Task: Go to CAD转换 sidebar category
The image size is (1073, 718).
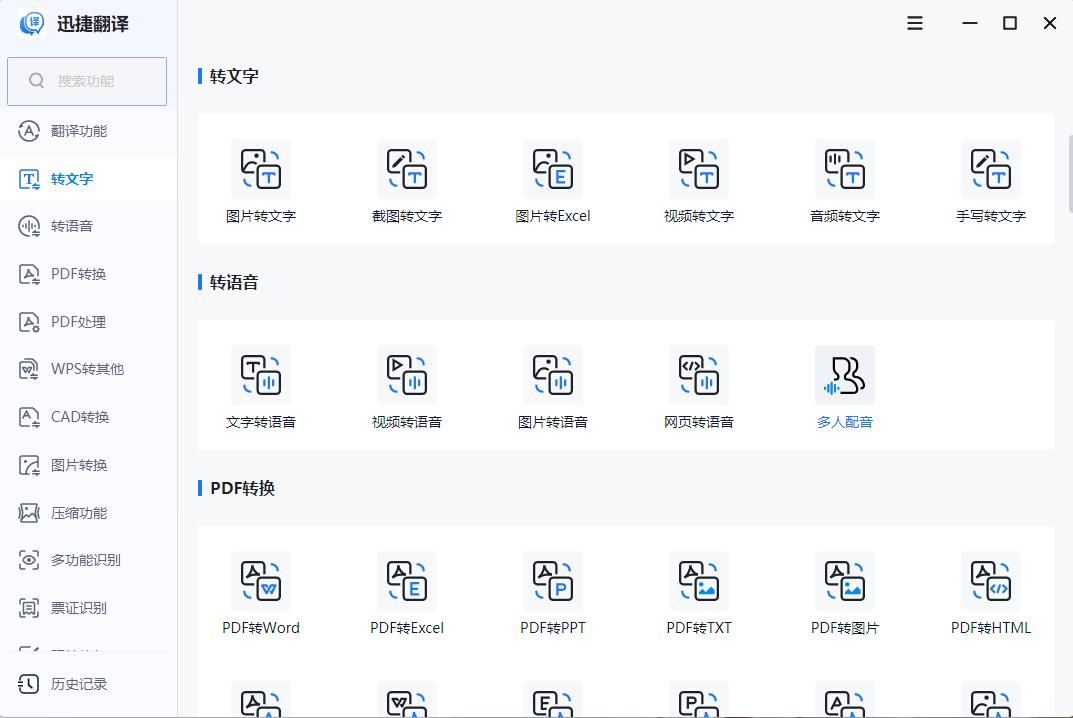Action: pyautogui.click(x=88, y=417)
